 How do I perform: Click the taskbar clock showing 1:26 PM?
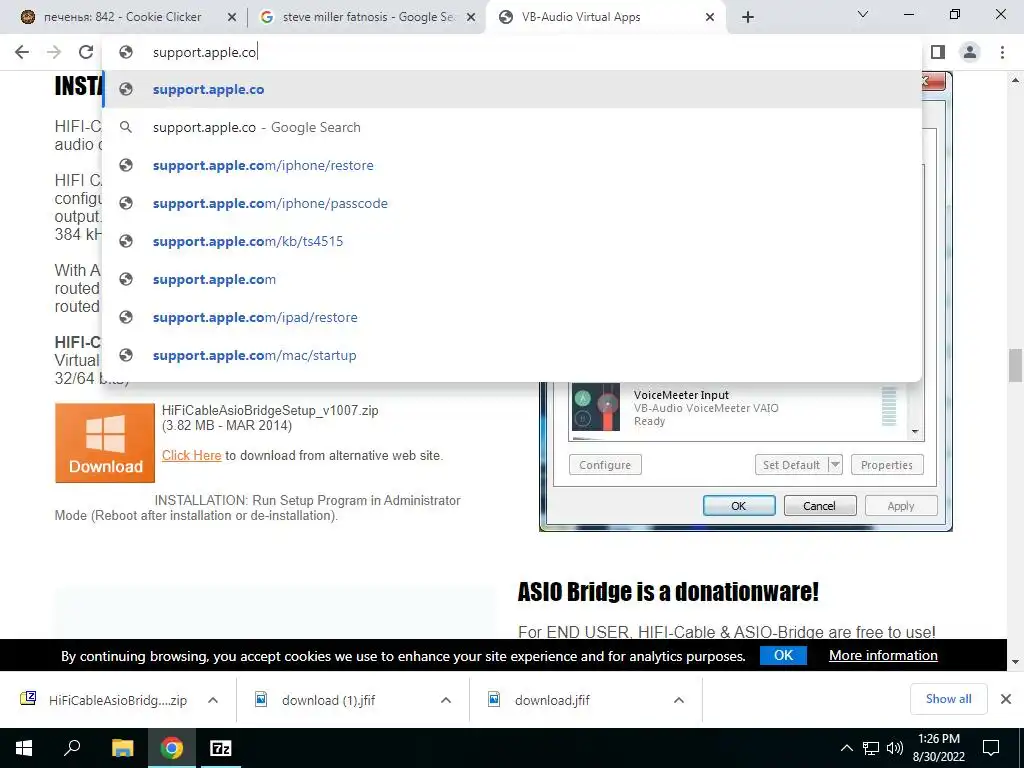click(938, 748)
